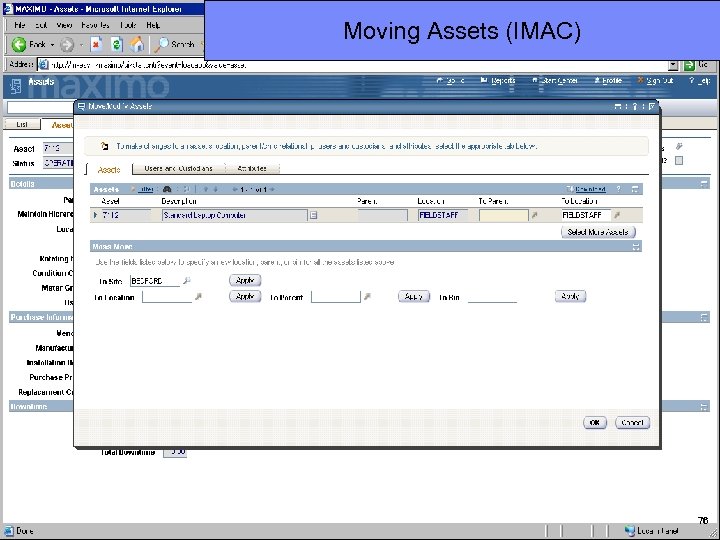Click Apply next to Mass Move To Location
The height and width of the screenshot is (540, 720).
coord(245,297)
